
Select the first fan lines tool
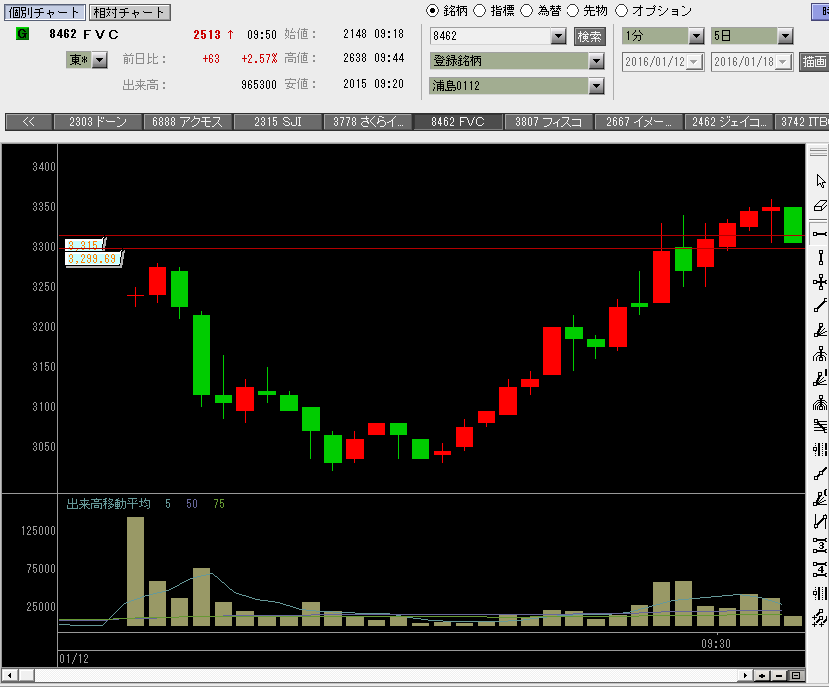click(x=820, y=331)
